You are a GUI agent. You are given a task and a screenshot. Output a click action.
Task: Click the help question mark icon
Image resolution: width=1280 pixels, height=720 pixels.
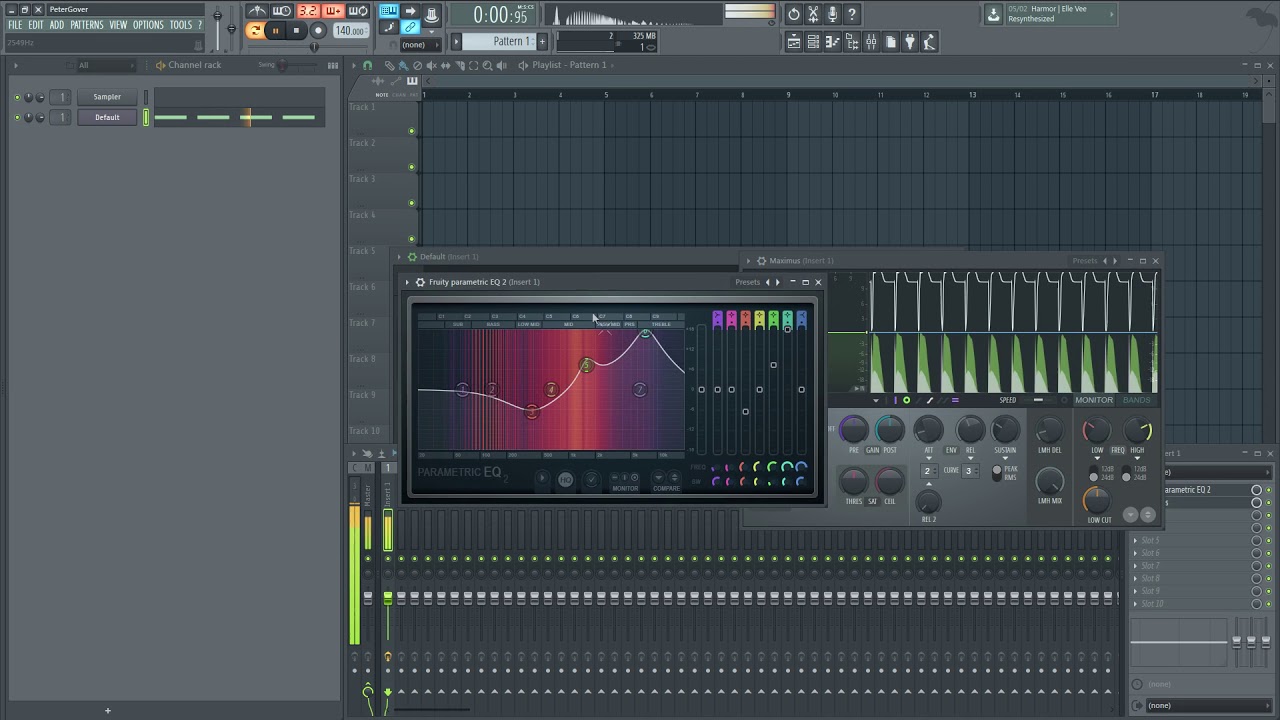click(852, 14)
